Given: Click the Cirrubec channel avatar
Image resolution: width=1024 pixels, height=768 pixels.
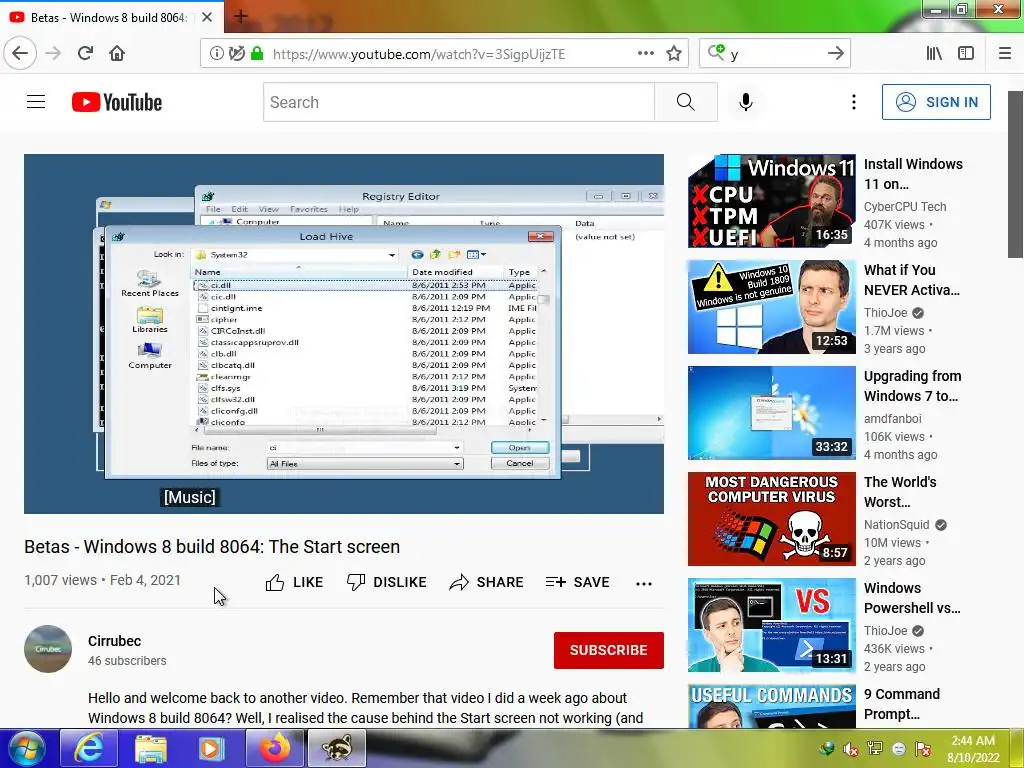Looking at the screenshot, I should point(48,649).
